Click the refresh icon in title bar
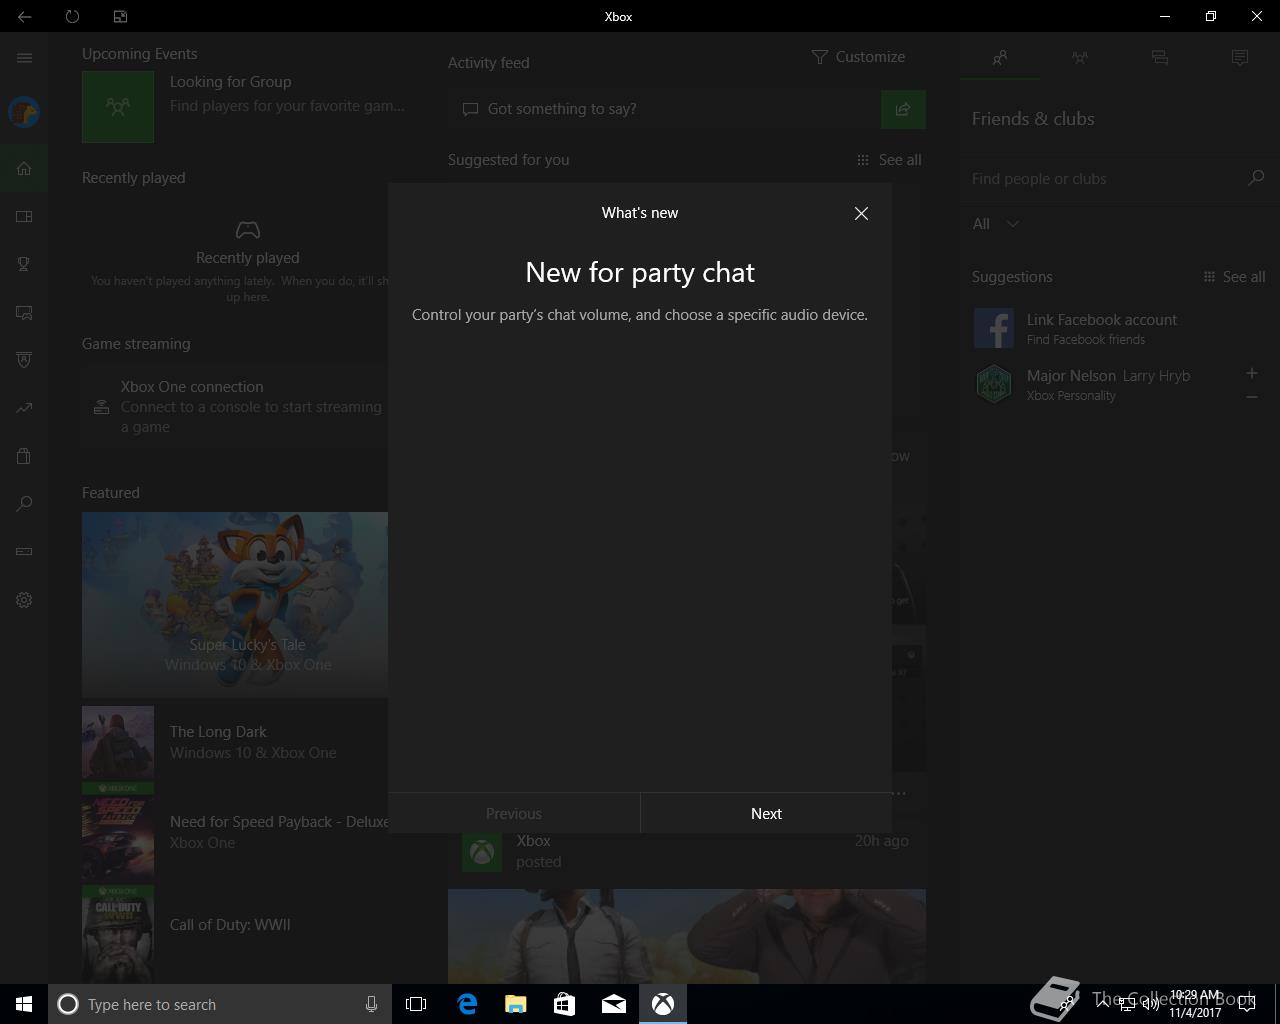The height and width of the screenshot is (1024, 1280). pyautogui.click(x=72, y=16)
